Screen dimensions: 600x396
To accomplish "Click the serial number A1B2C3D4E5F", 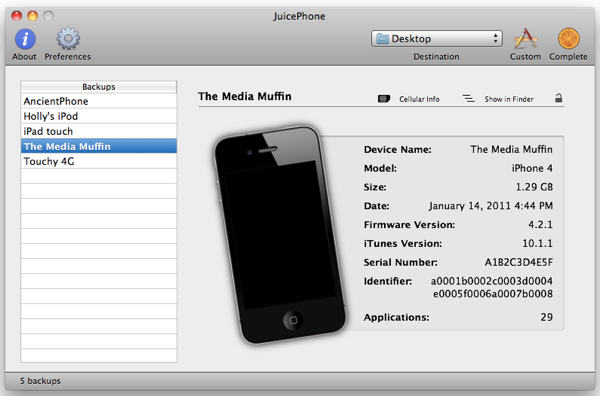I will point(518,262).
